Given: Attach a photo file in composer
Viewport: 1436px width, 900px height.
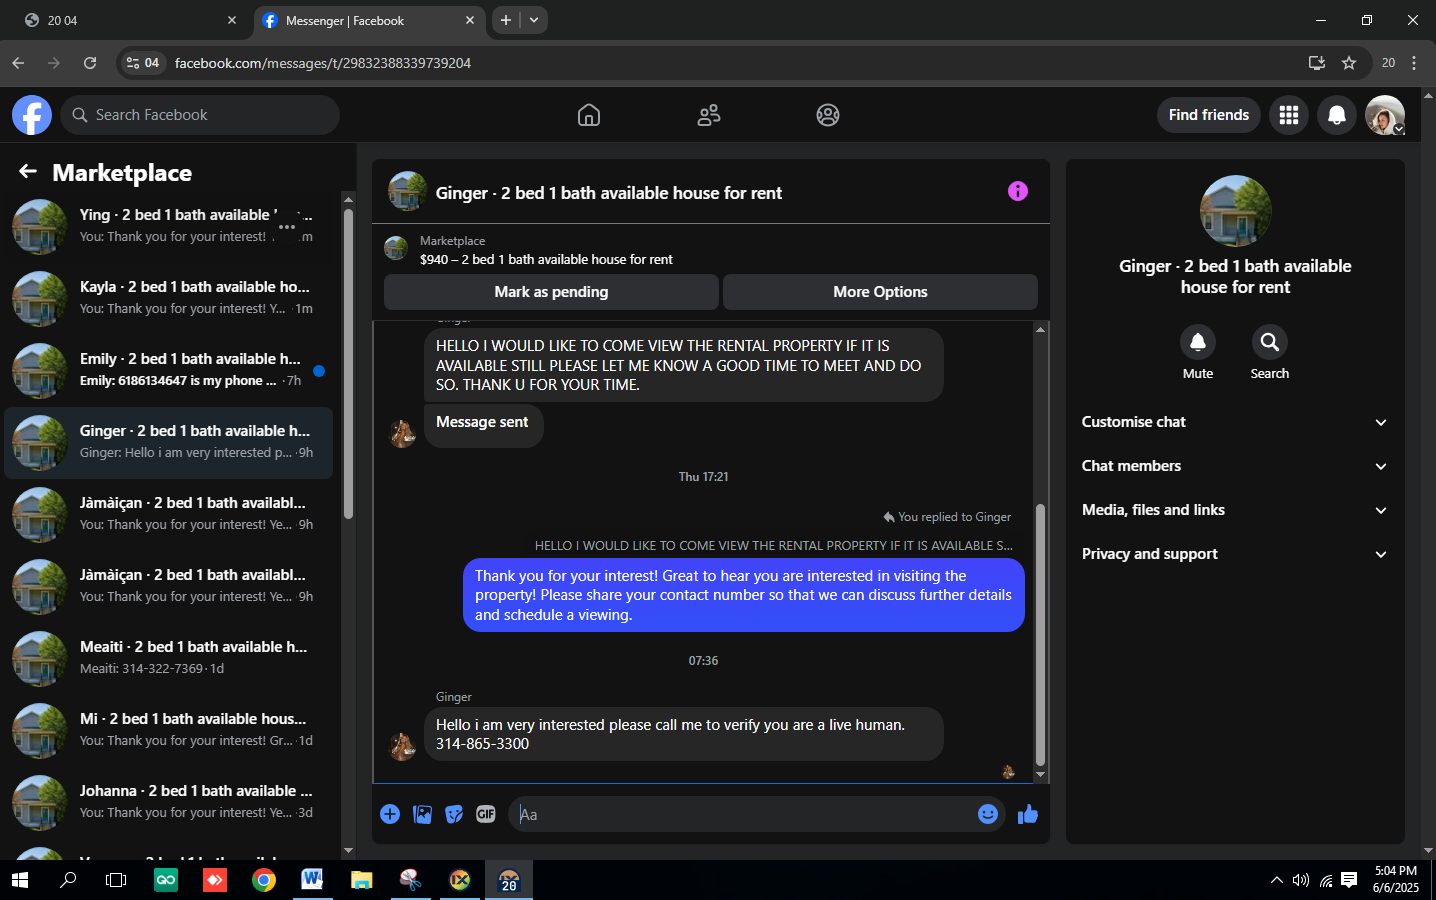Looking at the screenshot, I should pos(423,814).
